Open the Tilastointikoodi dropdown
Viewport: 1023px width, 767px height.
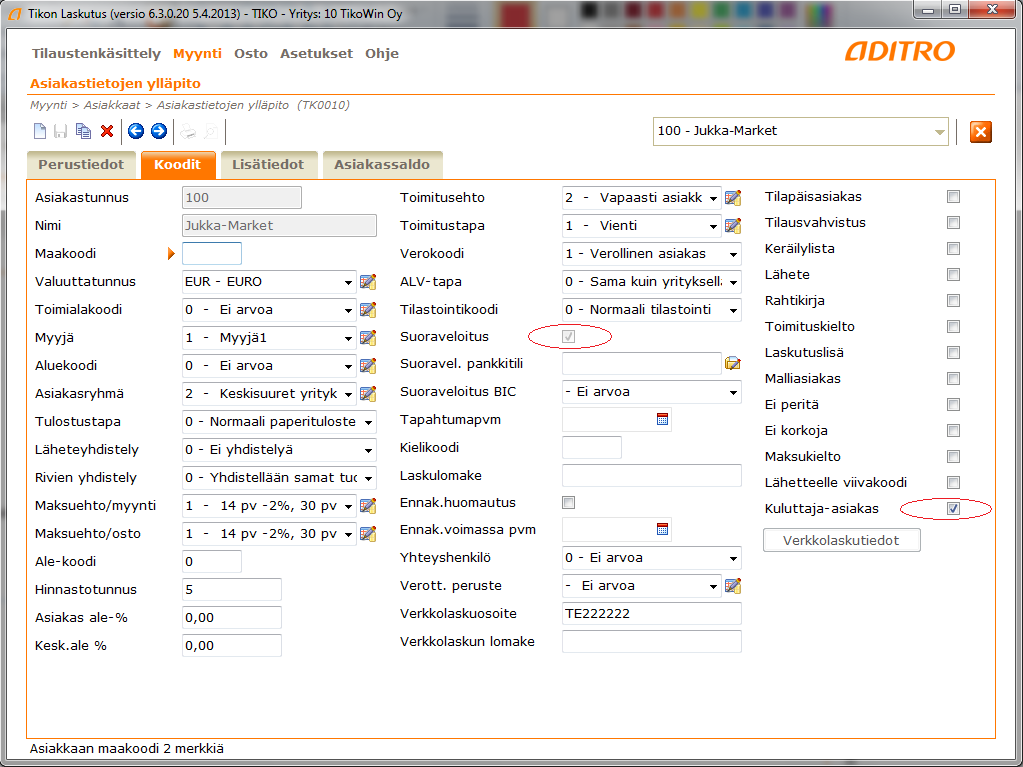(652, 310)
